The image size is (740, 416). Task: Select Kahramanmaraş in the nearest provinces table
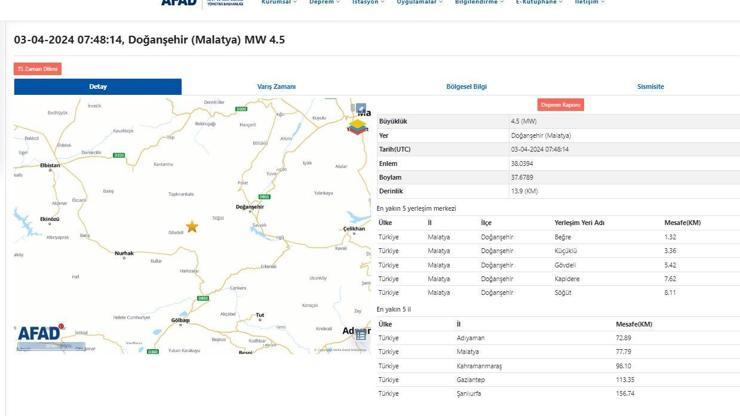tap(479, 366)
